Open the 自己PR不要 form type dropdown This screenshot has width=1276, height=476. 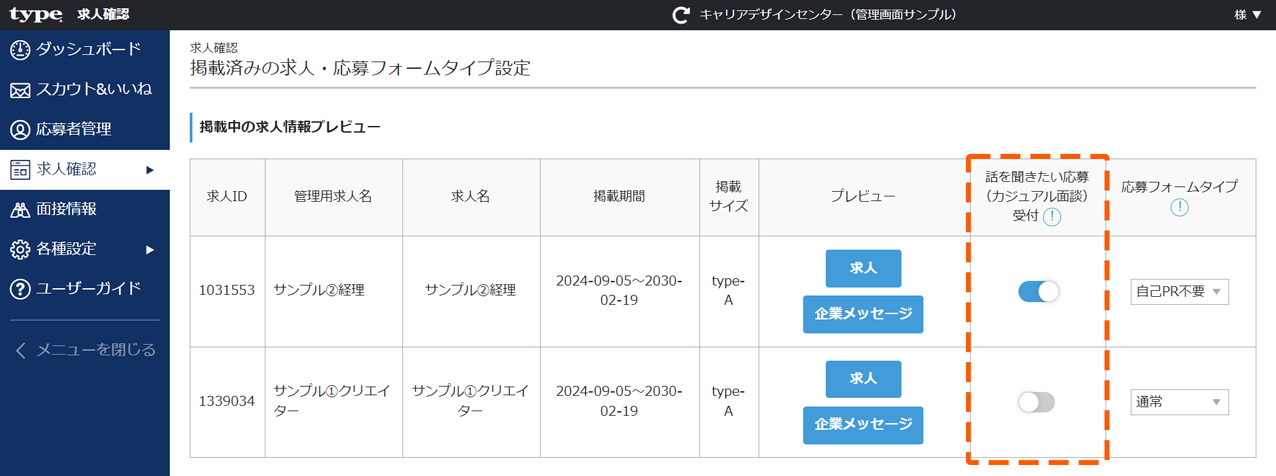pyautogui.click(x=1180, y=292)
